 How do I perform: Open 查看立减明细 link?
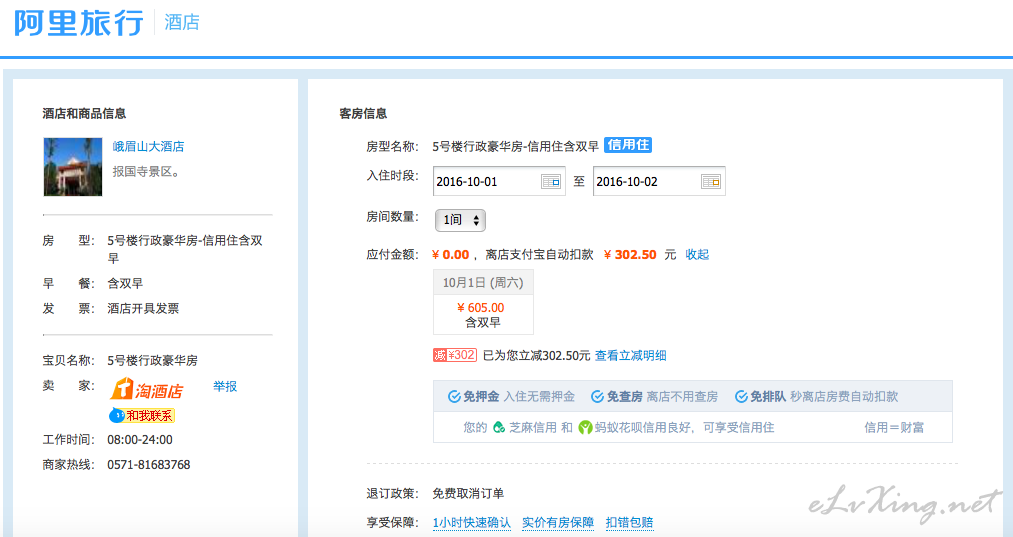coord(631,355)
